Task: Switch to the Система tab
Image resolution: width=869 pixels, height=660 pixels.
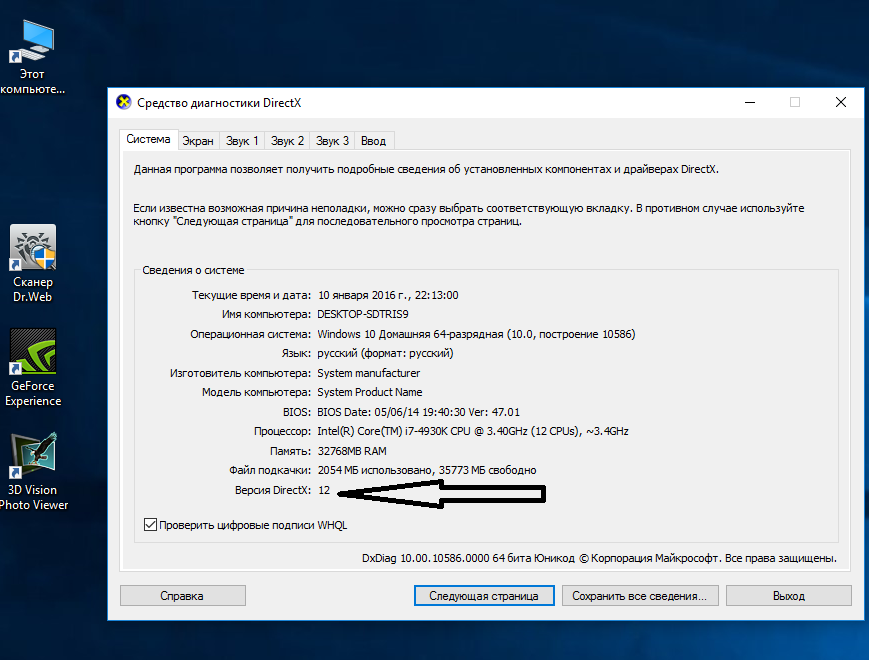Action: 148,140
